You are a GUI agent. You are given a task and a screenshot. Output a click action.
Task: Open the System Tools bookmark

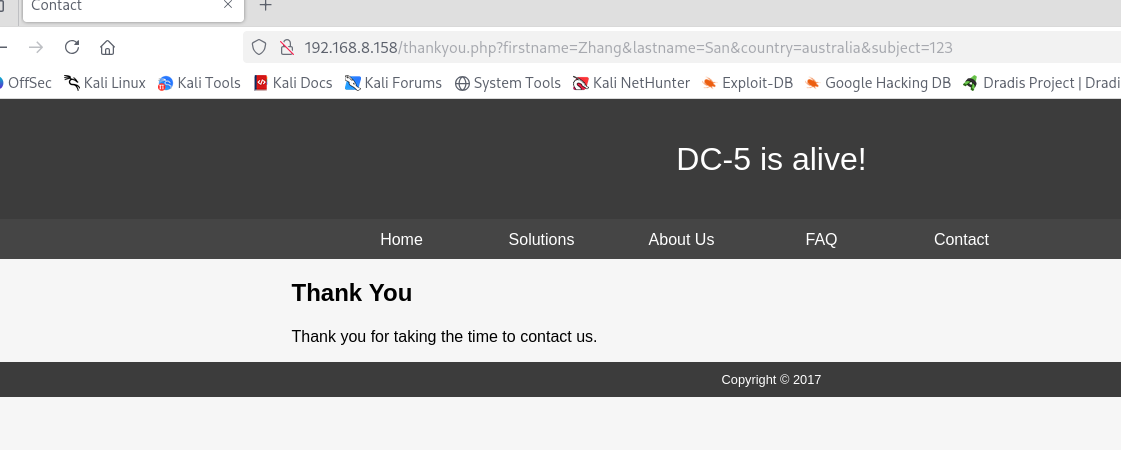507,83
